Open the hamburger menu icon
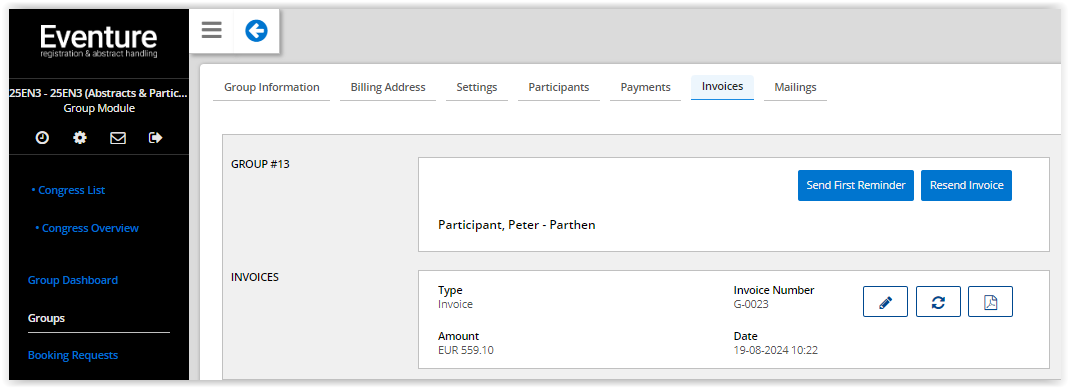 pos(211,31)
